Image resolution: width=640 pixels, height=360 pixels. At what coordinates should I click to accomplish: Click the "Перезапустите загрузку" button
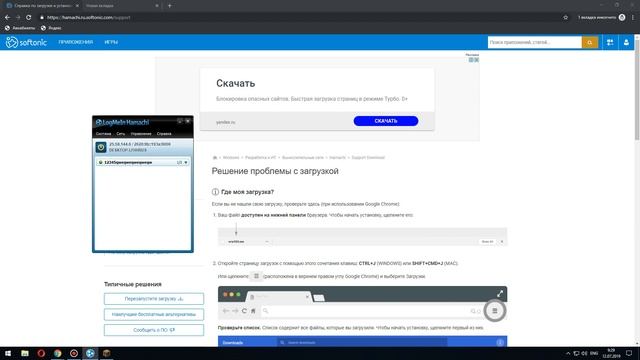(x=154, y=299)
